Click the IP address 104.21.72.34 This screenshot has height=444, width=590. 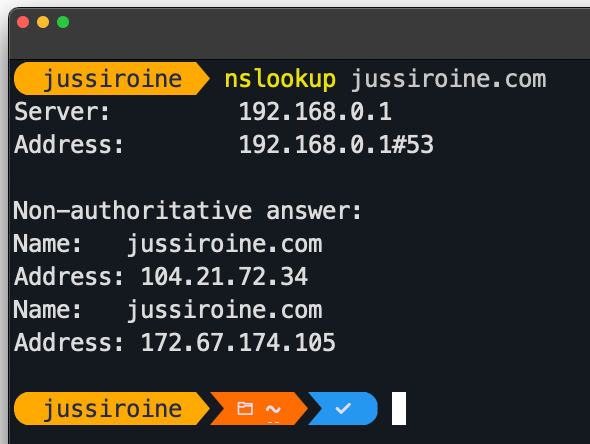click(x=224, y=277)
